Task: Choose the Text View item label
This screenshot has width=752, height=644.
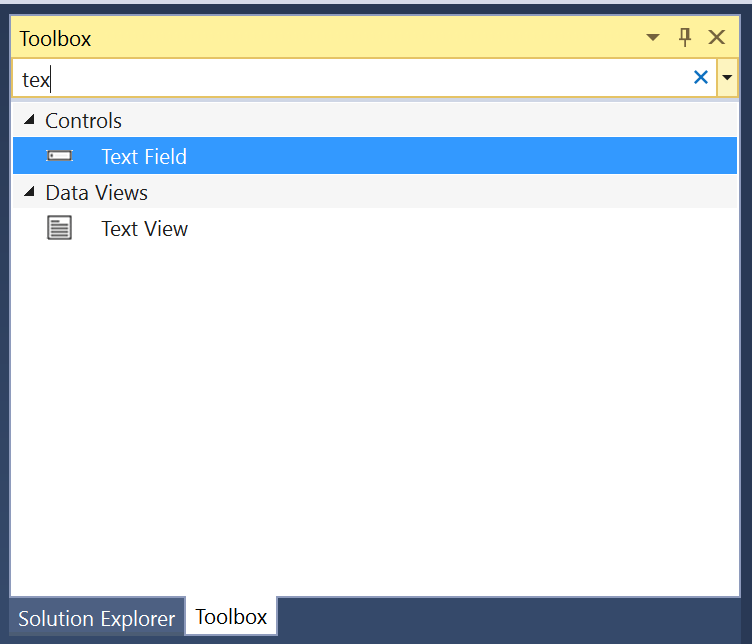Action: (x=144, y=229)
